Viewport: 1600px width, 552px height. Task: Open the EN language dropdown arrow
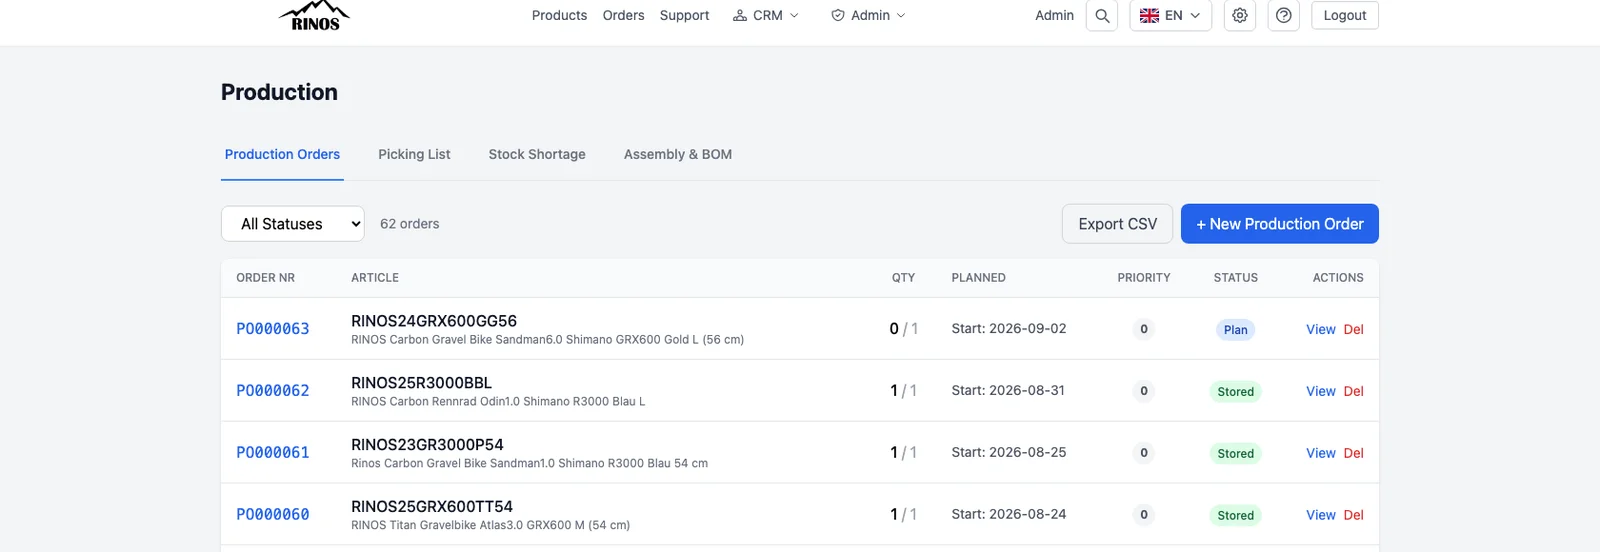pos(1195,15)
